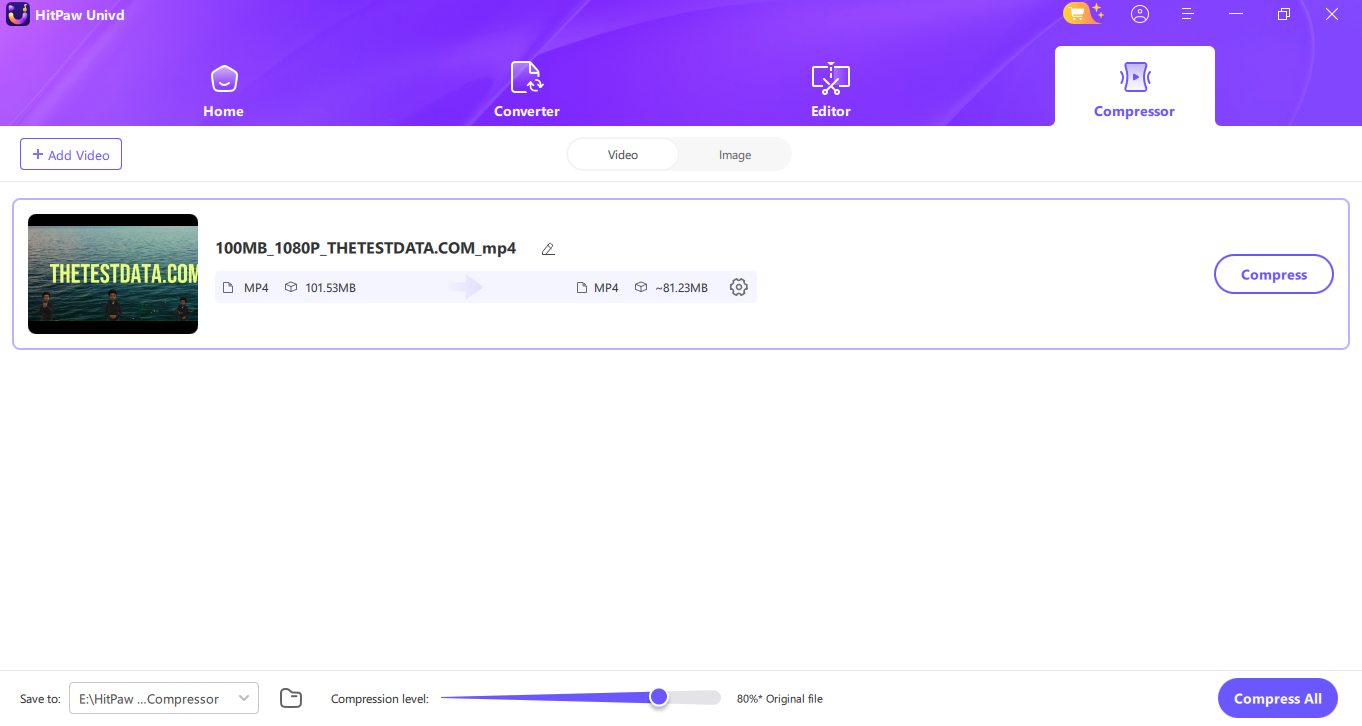Screen dimensions: 1362x726
Task: Click the Compression level slider handle
Action: [x=658, y=697]
